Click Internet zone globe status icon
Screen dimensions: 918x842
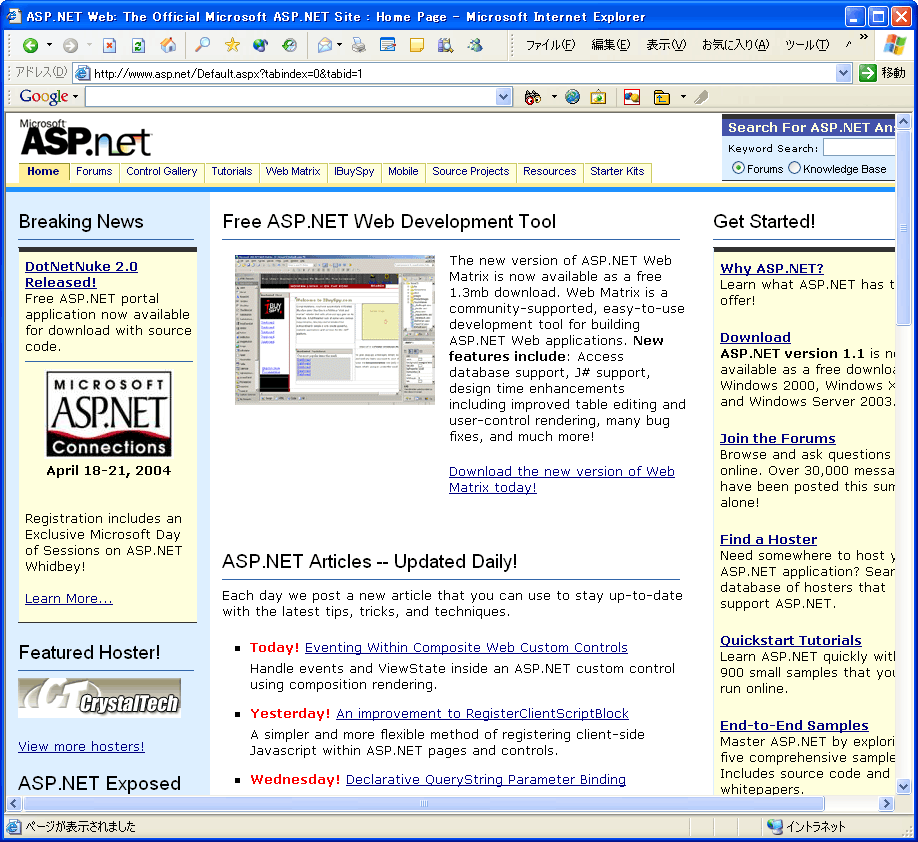coord(775,826)
